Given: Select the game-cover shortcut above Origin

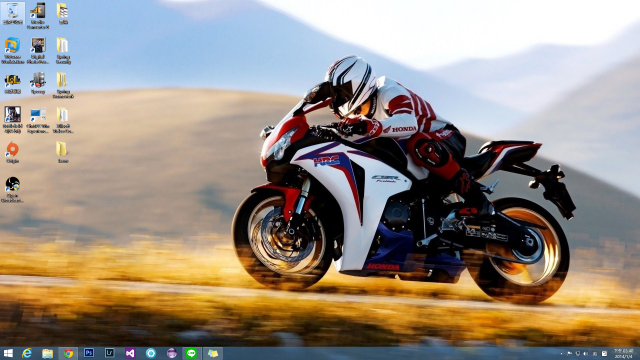Looking at the screenshot, I should [x=13, y=119].
